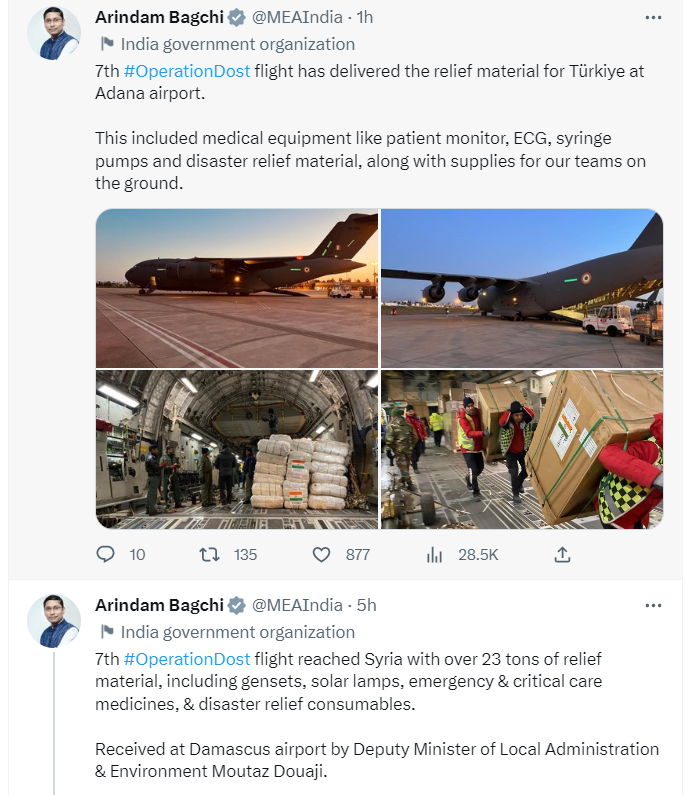Screen dimensions: 685x795
Task: View analytics for the 28.5K views tweet
Action: [435, 554]
